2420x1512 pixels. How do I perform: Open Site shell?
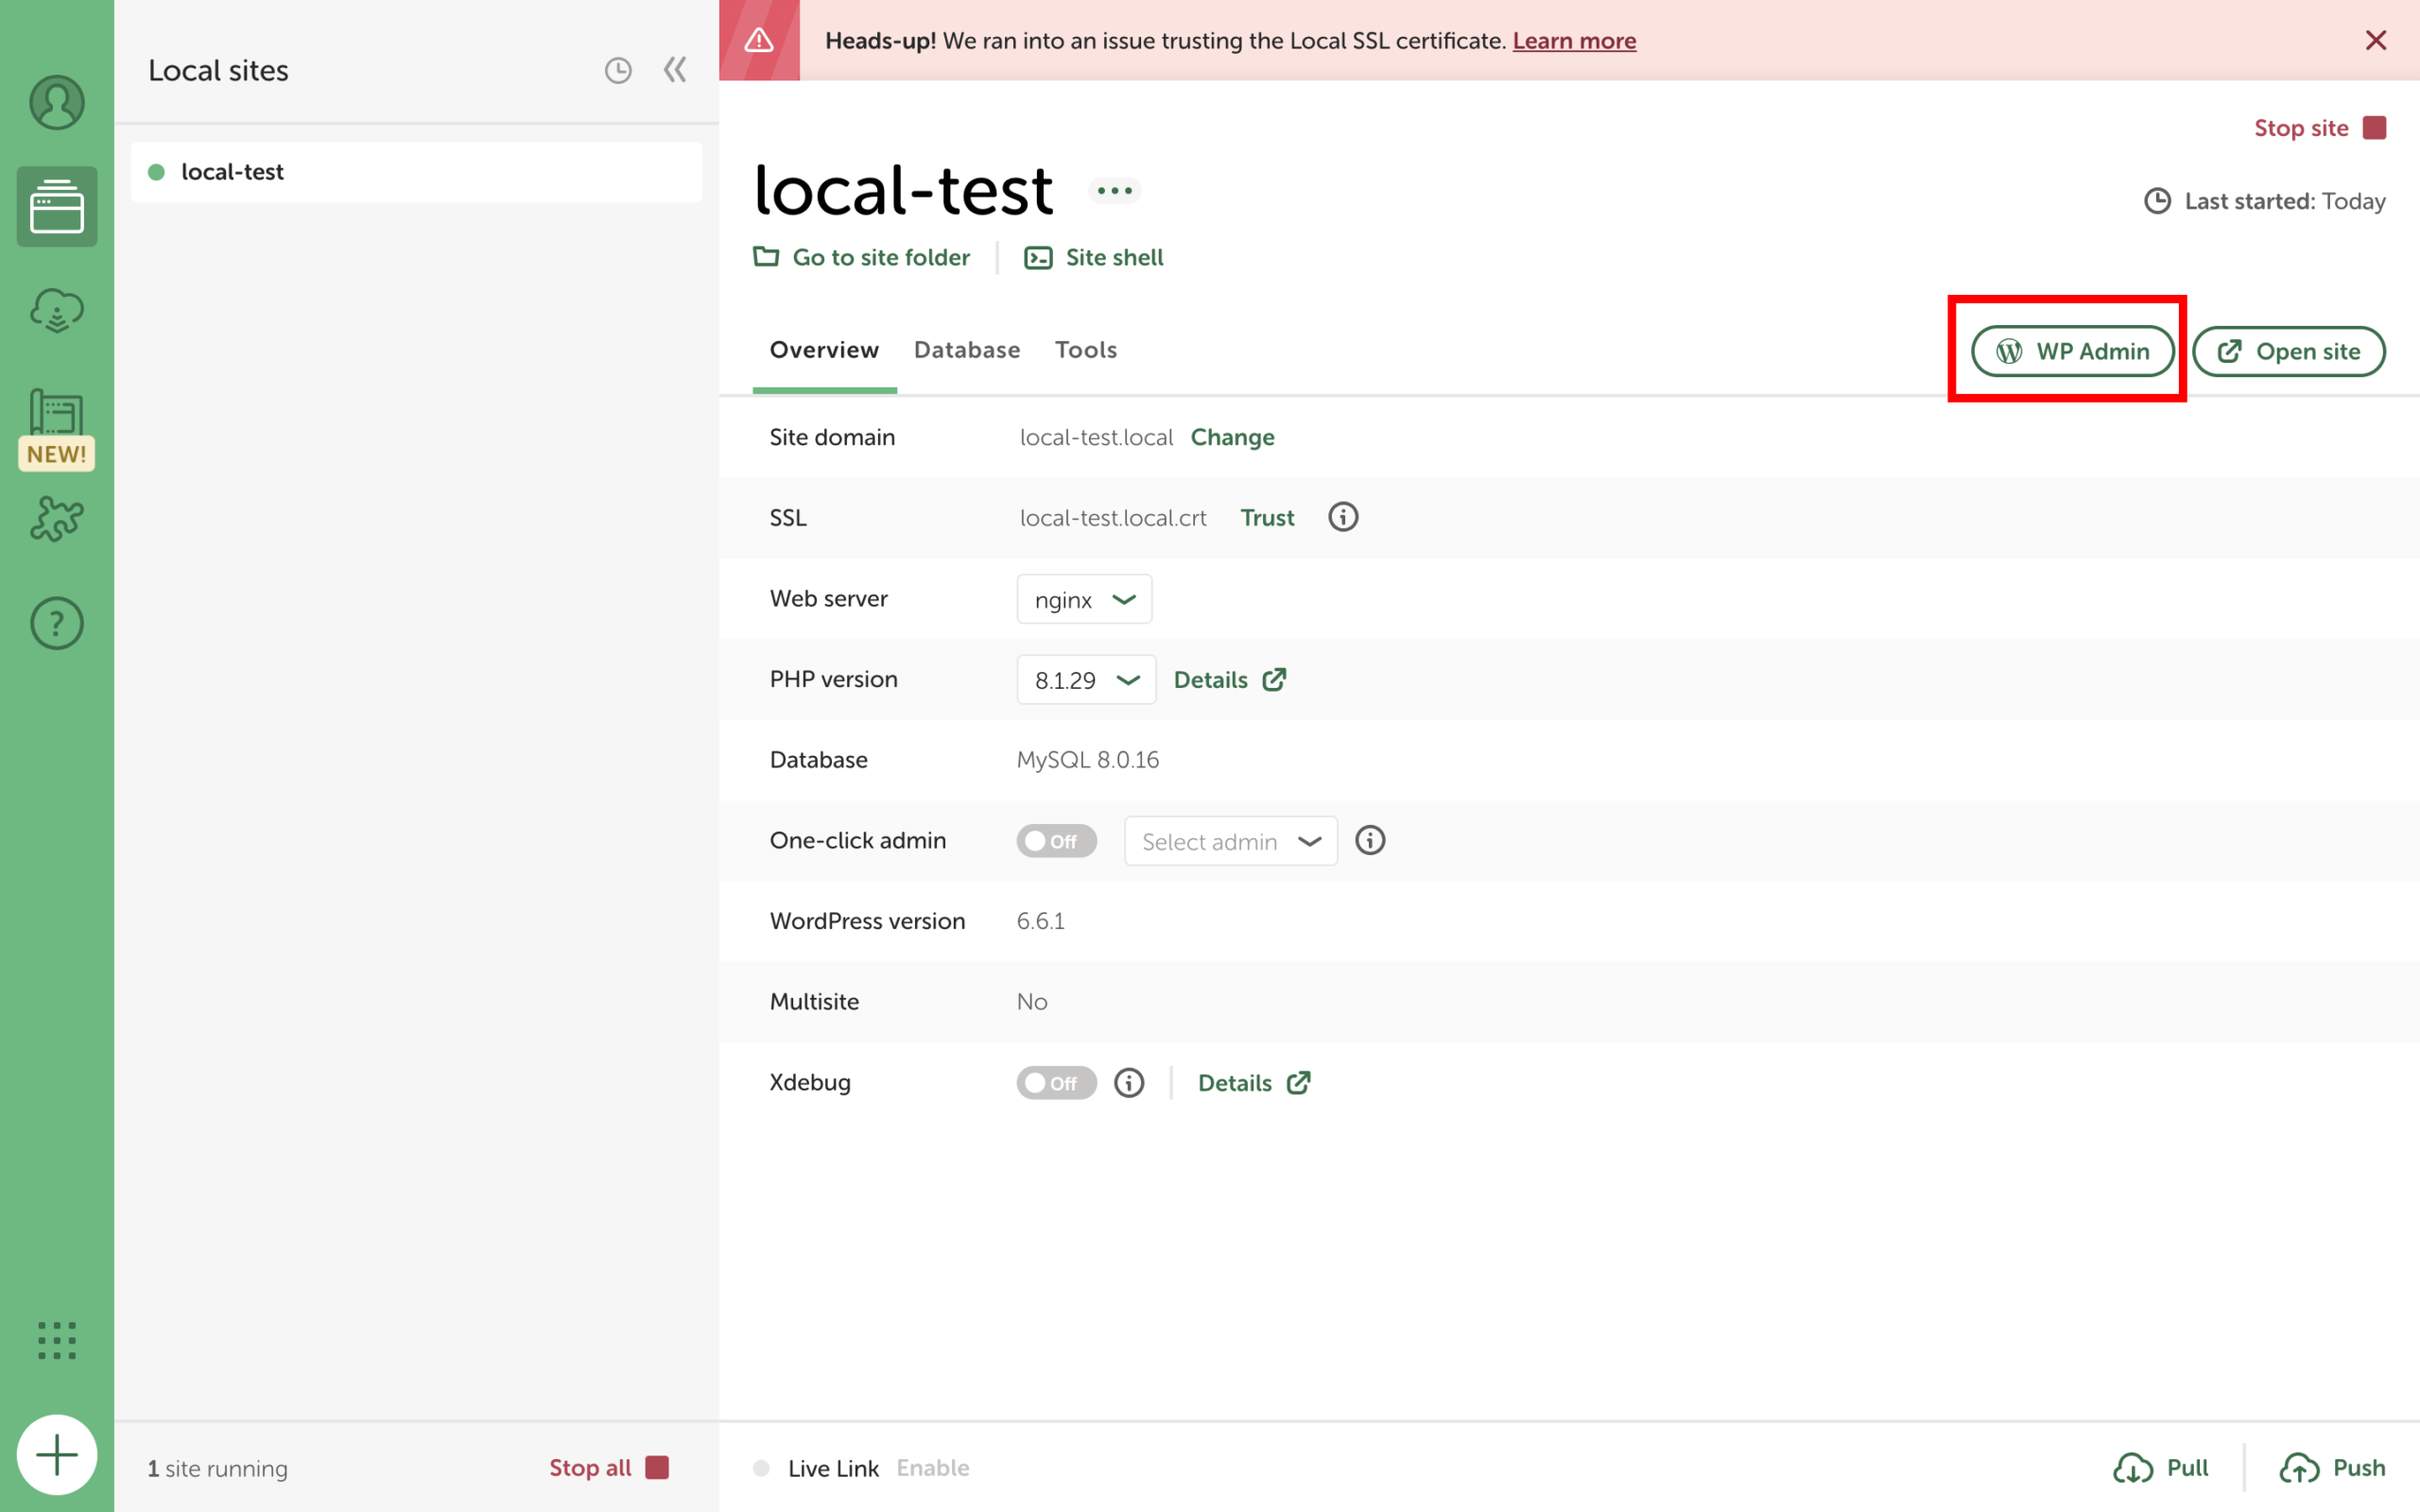point(1093,257)
